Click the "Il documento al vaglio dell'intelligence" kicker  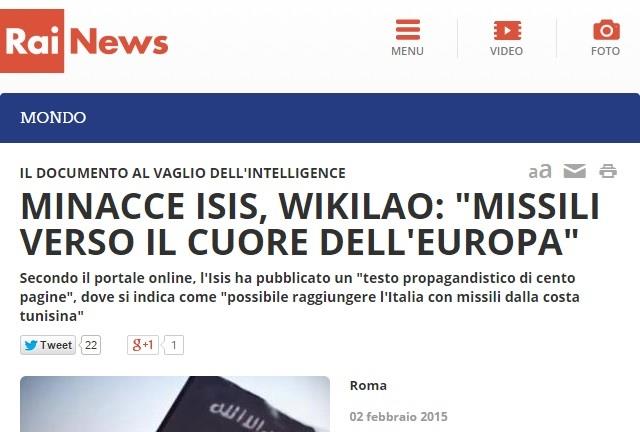tap(183, 173)
